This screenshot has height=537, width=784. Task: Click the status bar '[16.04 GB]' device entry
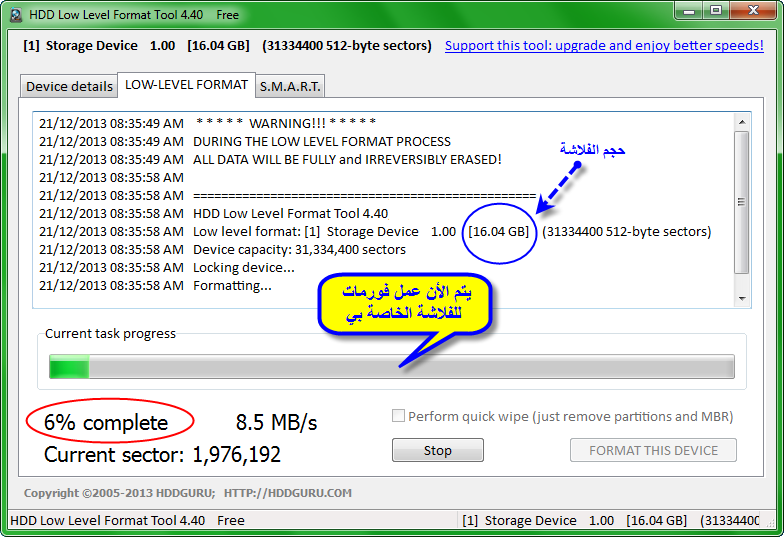pos(656,520)
